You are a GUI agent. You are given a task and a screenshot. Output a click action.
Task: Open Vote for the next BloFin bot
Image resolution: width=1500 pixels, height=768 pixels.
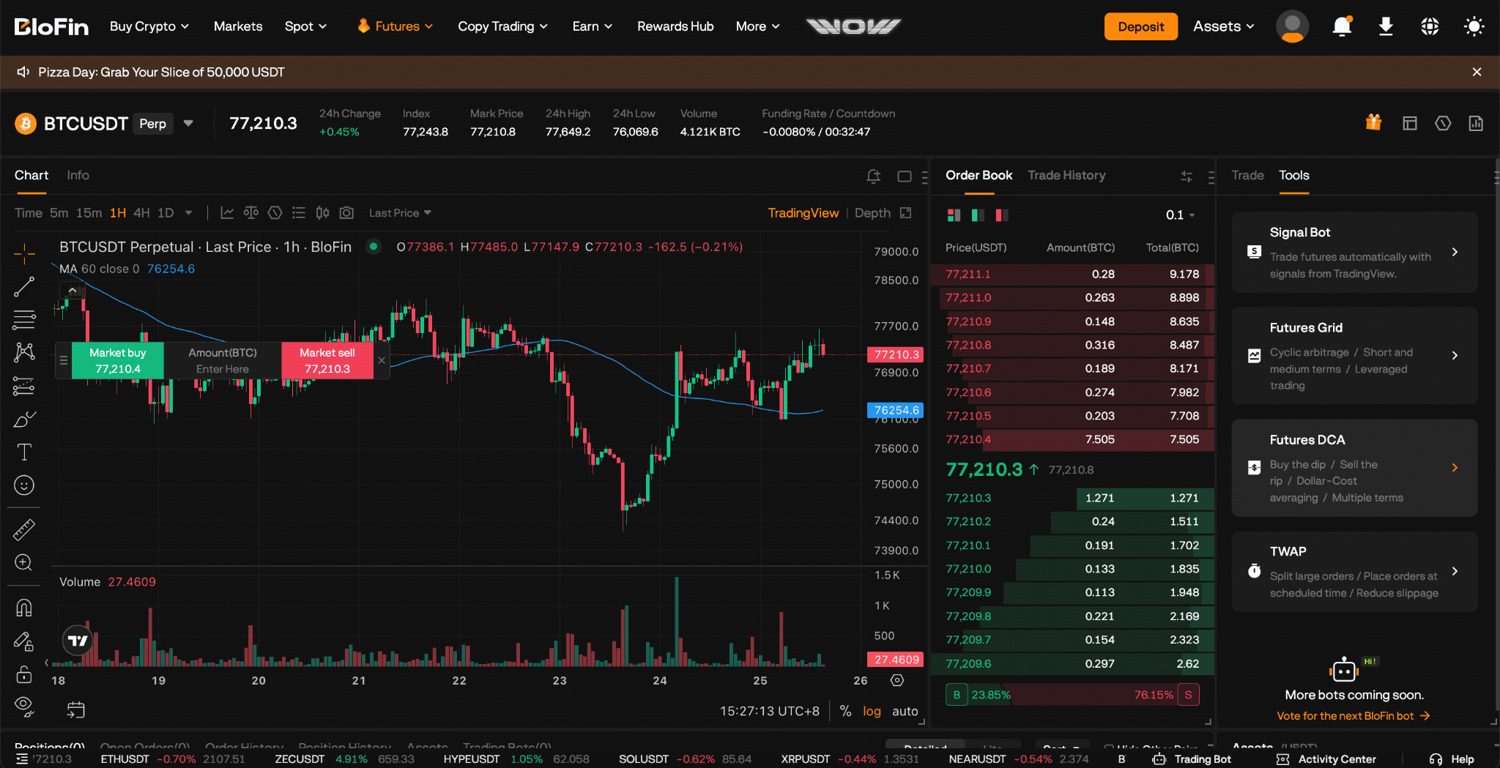click(x=1354, y=716)
